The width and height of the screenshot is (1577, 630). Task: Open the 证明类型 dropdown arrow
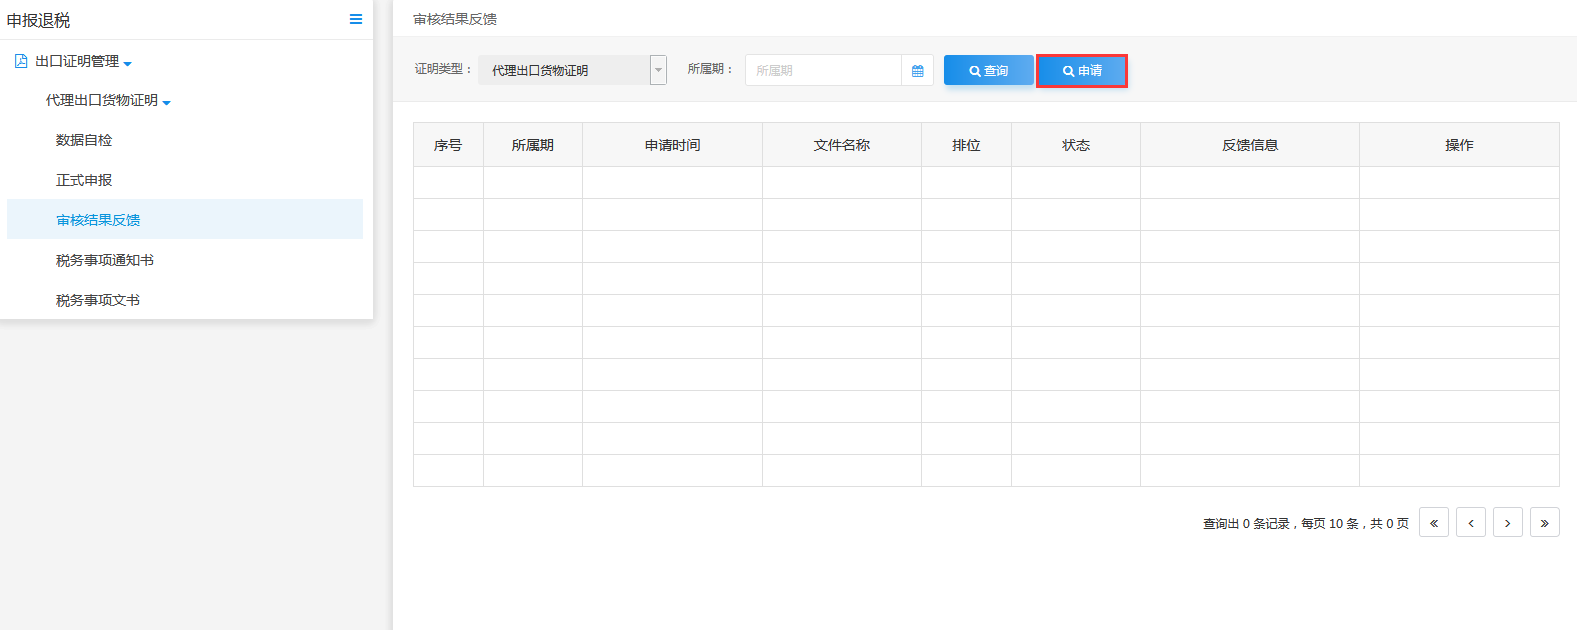coord(658,70)
